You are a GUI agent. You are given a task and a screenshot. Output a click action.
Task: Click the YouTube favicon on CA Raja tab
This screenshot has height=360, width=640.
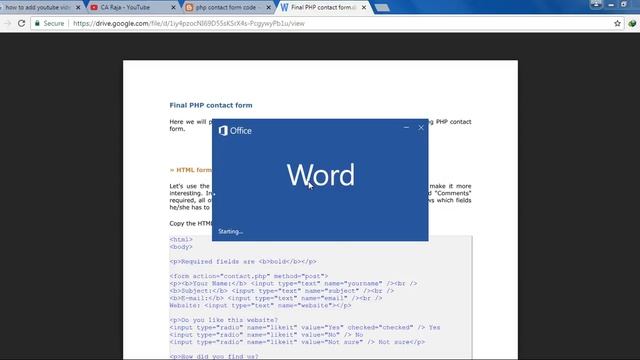pos(94,7)
